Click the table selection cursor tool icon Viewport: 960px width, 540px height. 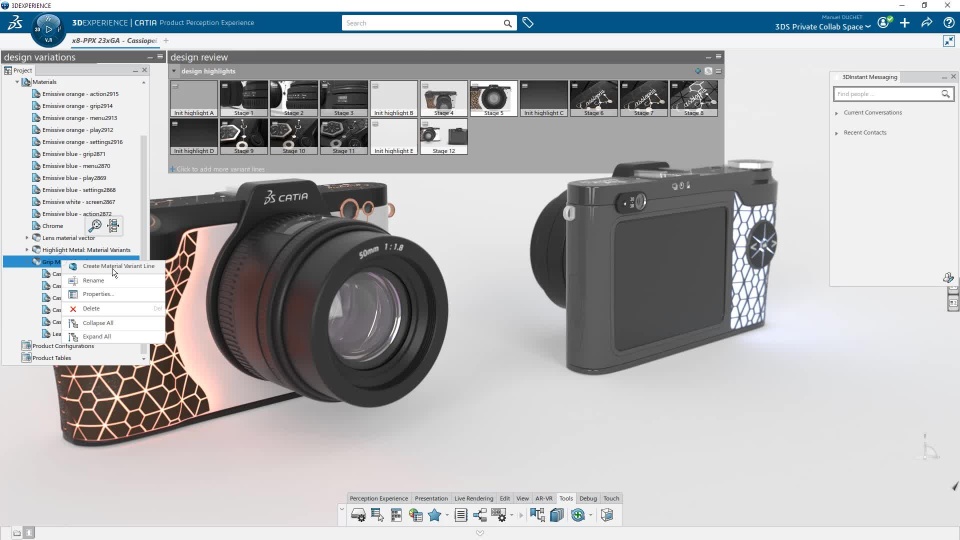point(377,516)
